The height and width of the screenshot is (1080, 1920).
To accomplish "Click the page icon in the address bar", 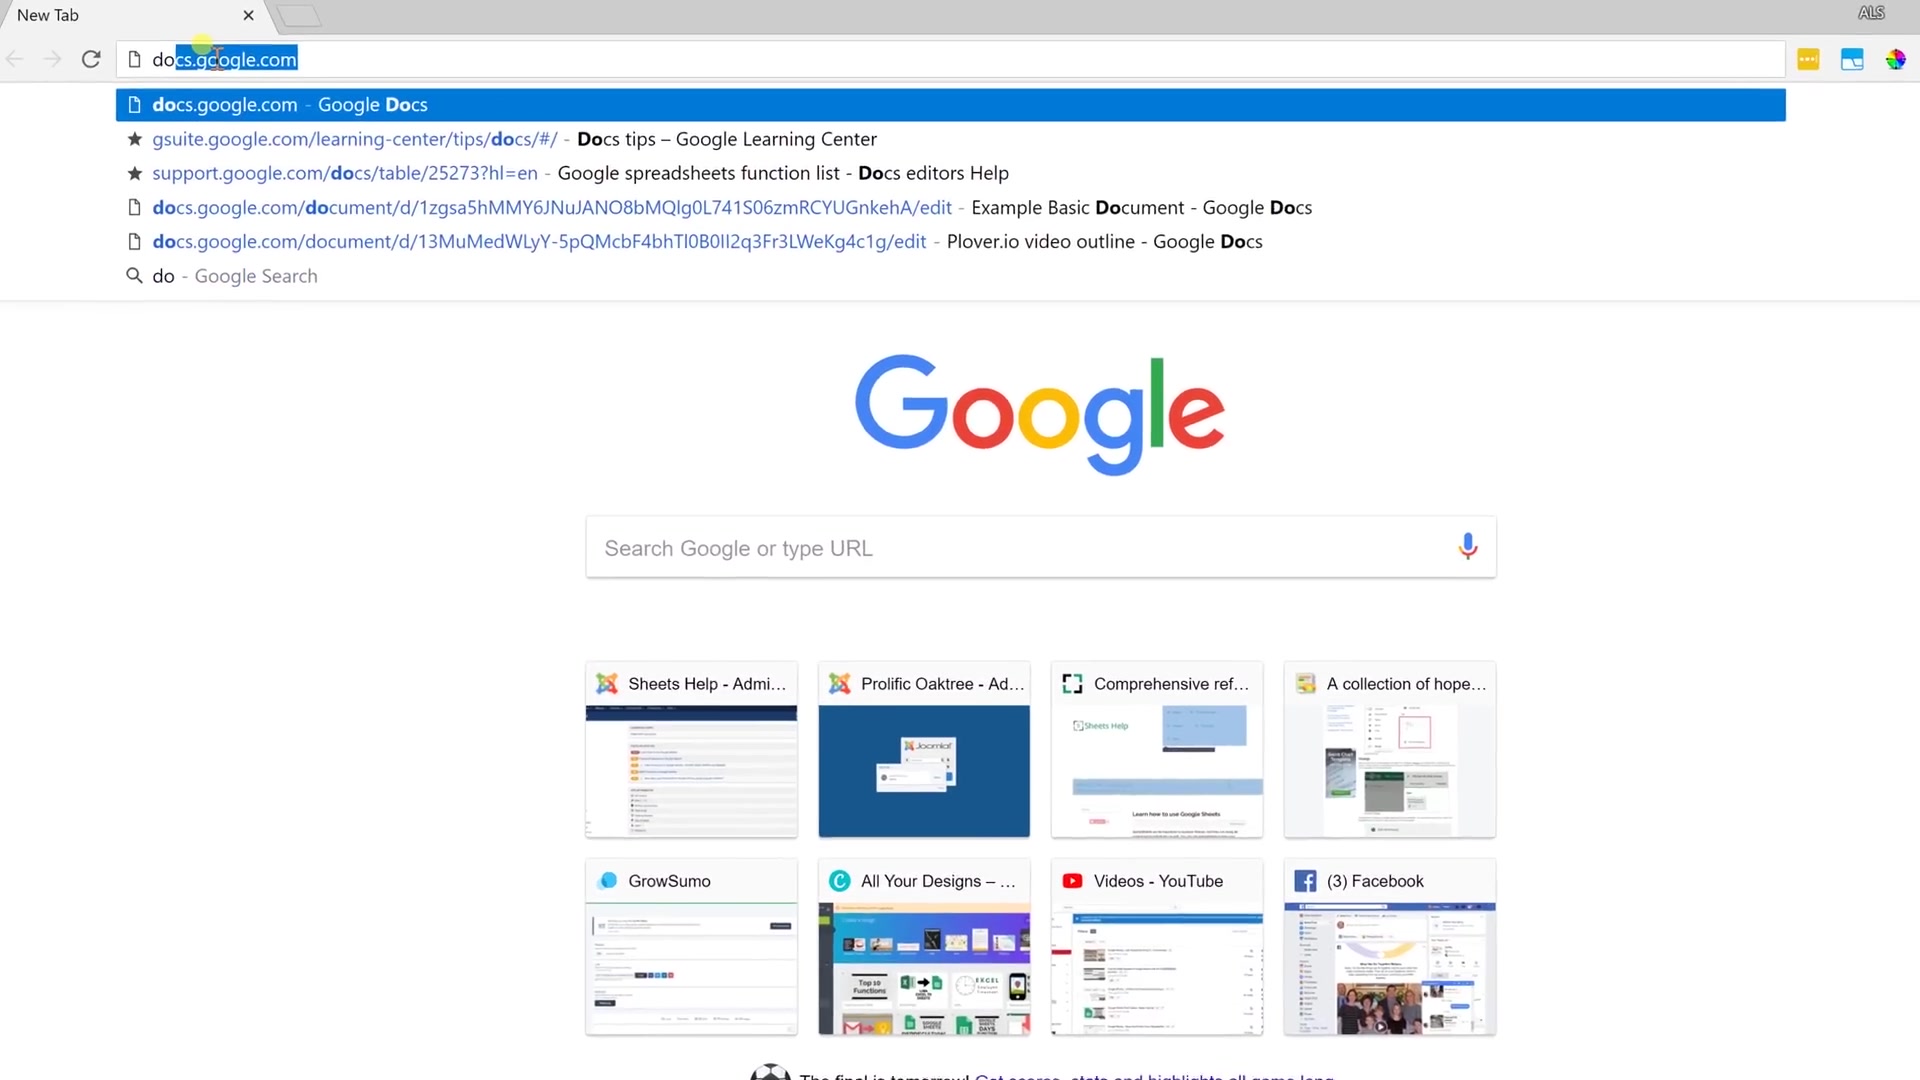I will [x=134, y=59].
